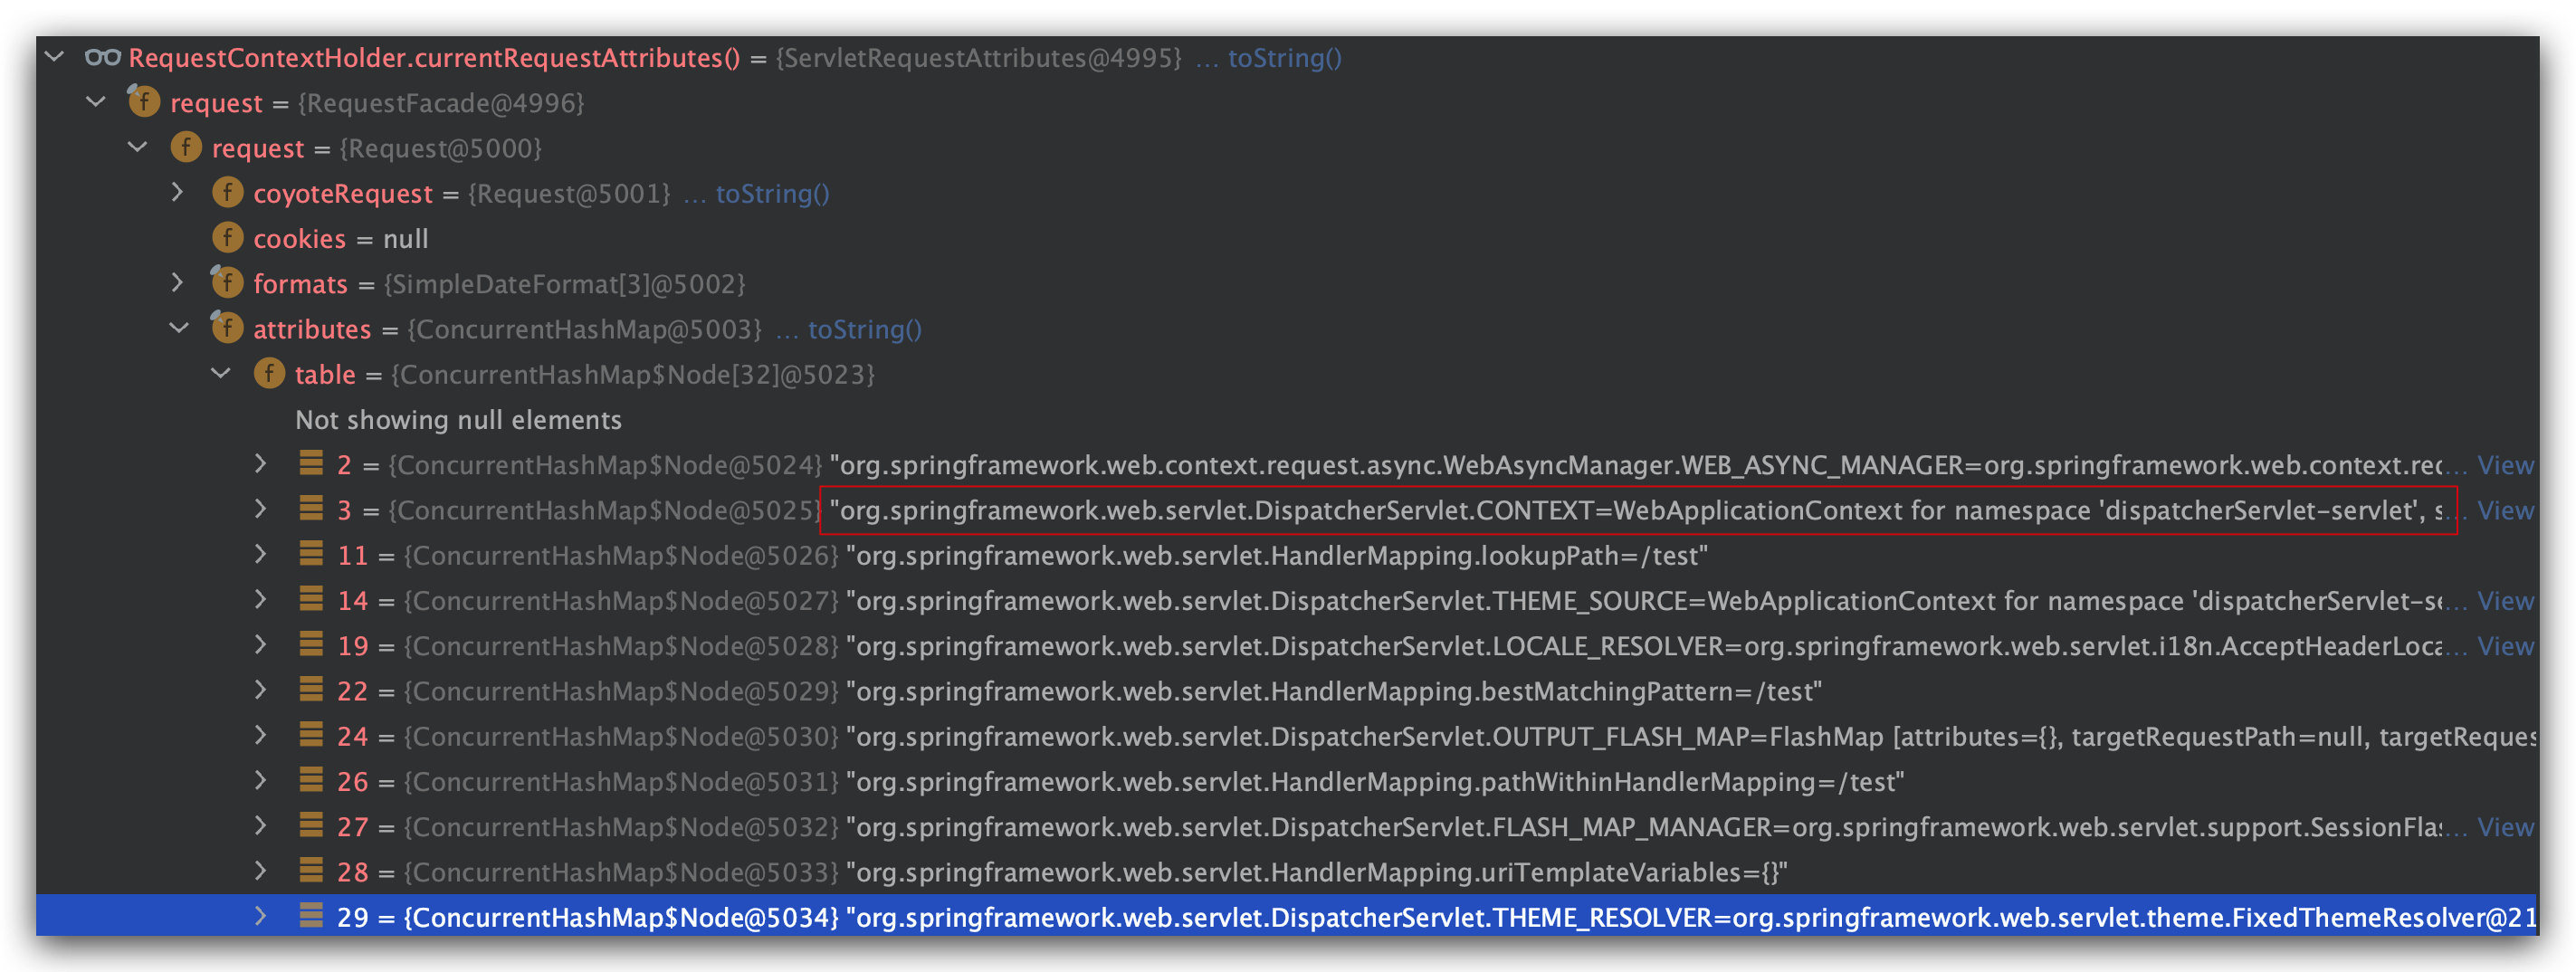Click the array element icon for index 11
2576x972 pixels.
pos(311,554)
